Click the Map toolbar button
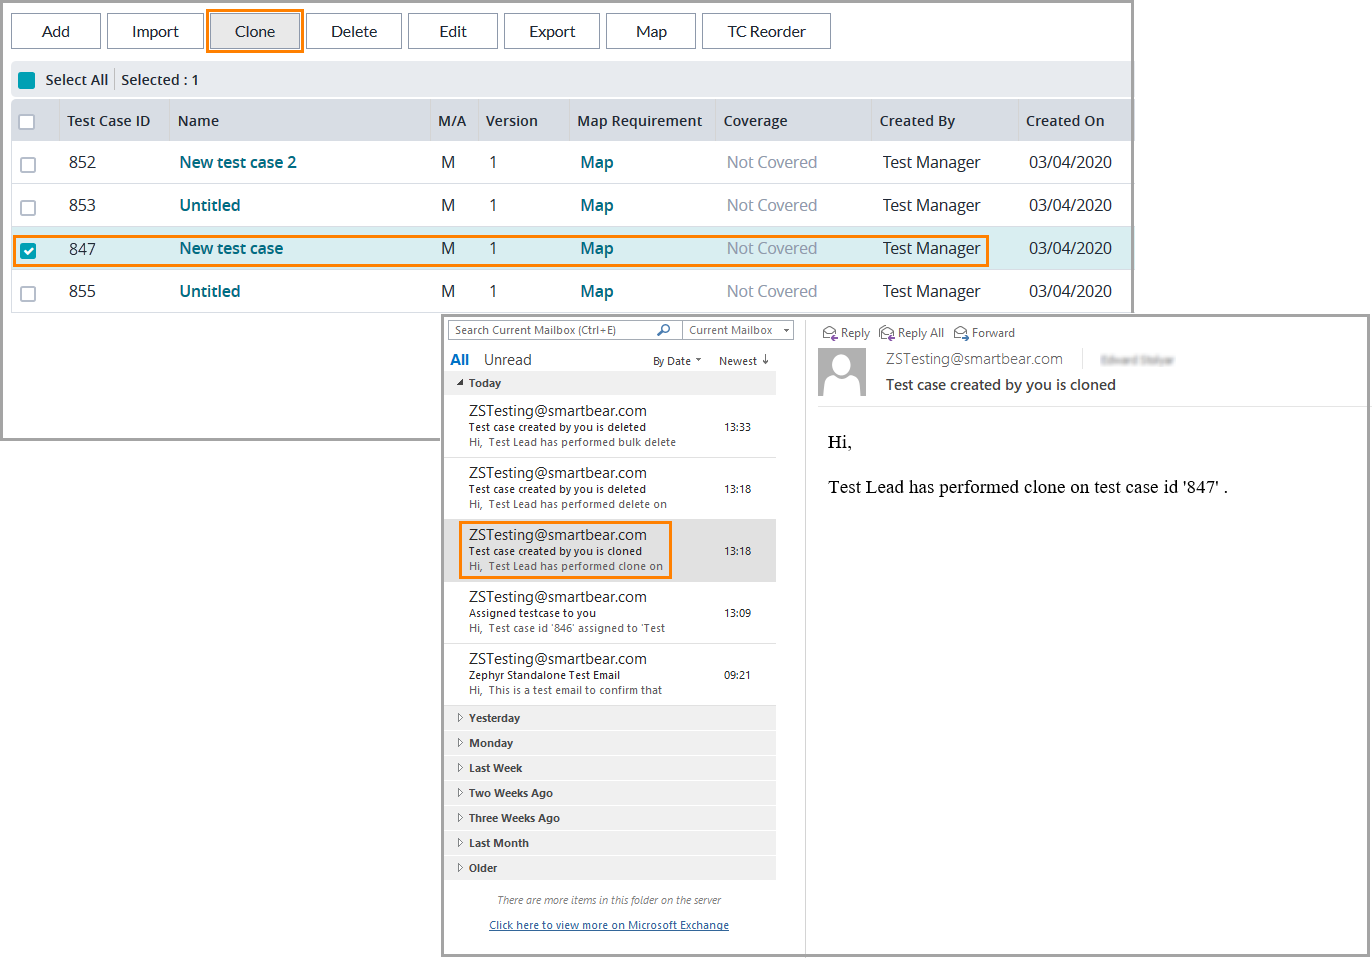This screenshot has width=1372, height=958. 651,31
